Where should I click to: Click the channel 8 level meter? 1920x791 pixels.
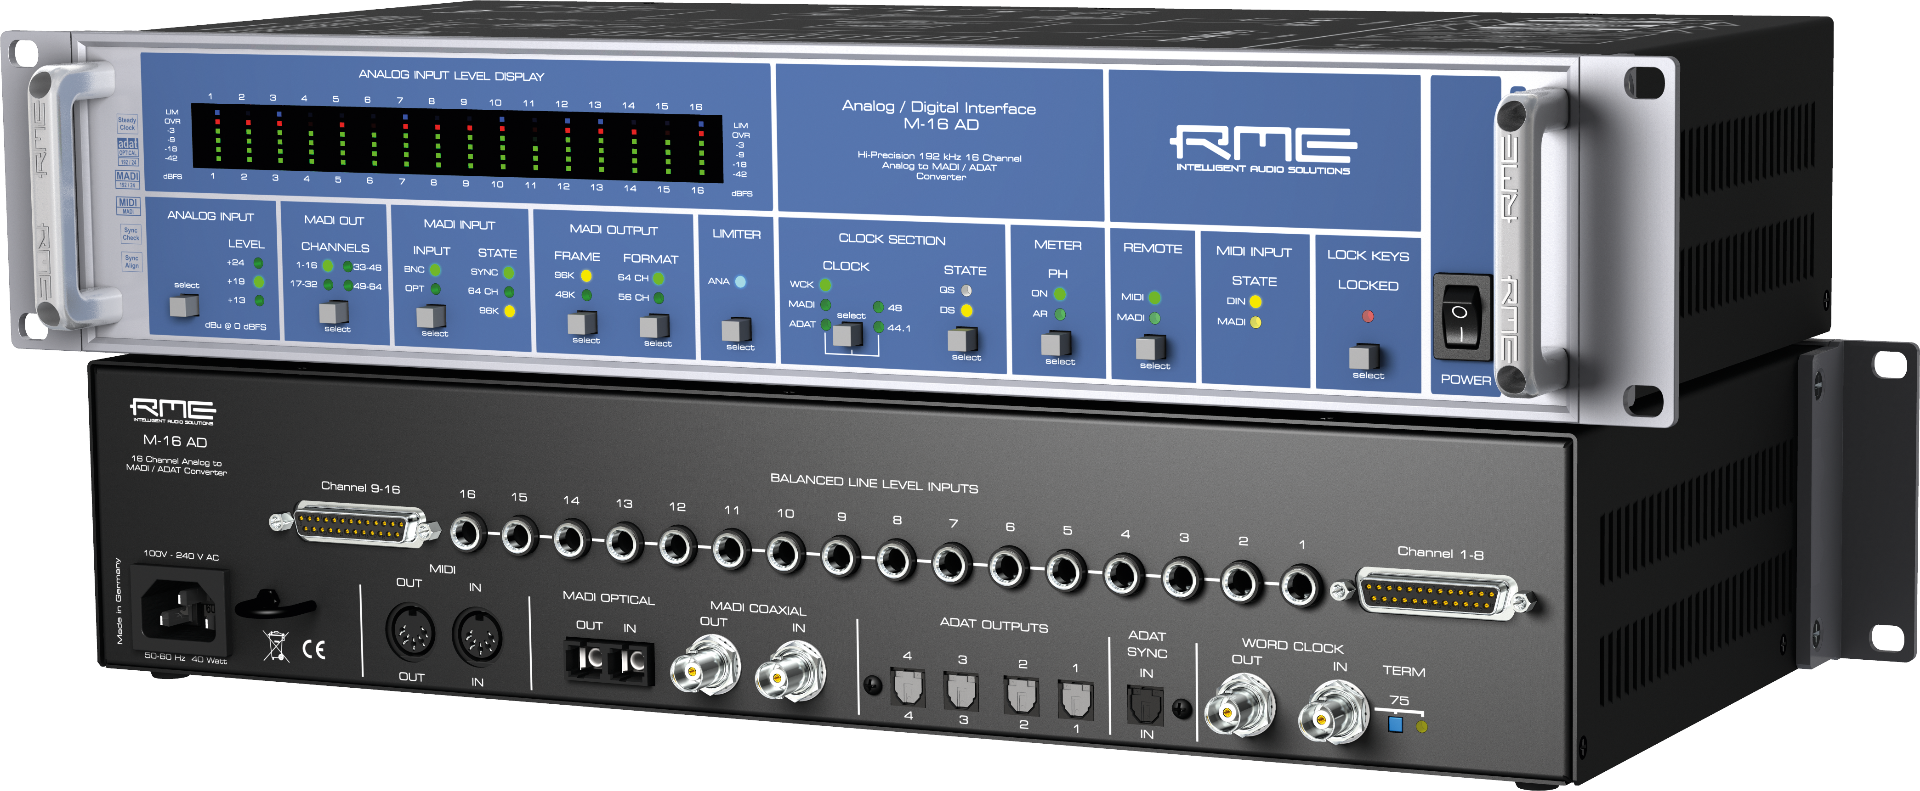tap(437, 142)
